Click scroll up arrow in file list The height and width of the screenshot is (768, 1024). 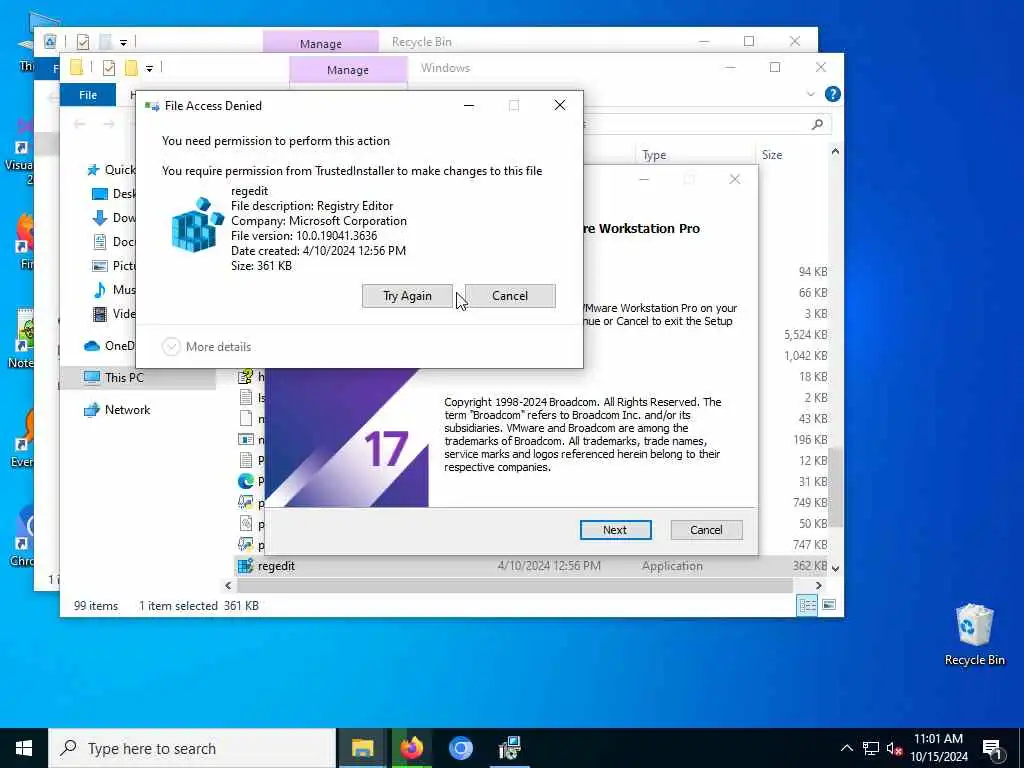835,152
